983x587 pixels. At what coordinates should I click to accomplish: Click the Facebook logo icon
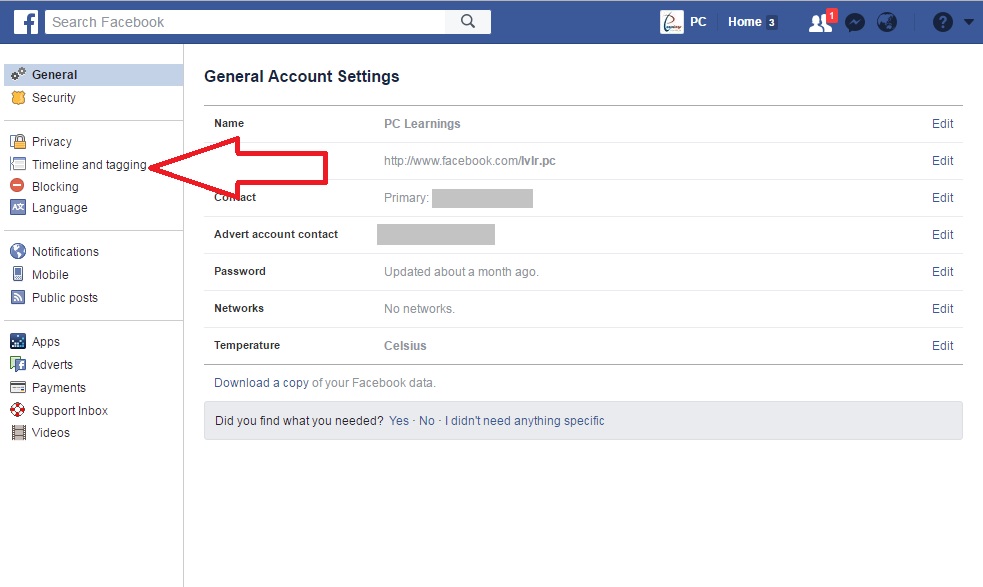[26, 22]
